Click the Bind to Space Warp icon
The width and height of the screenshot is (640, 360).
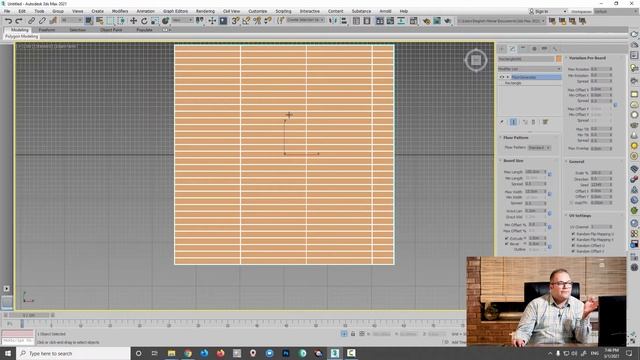pos(53,20)
